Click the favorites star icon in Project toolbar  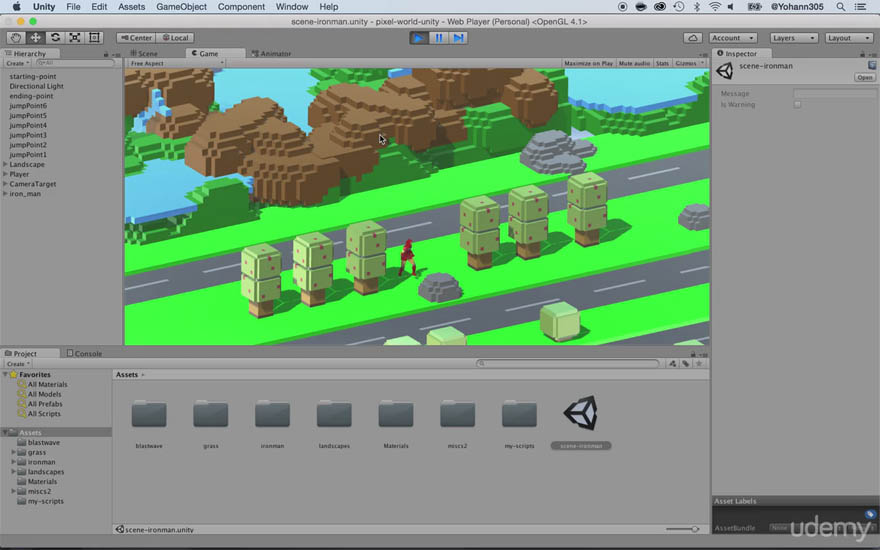699,364
